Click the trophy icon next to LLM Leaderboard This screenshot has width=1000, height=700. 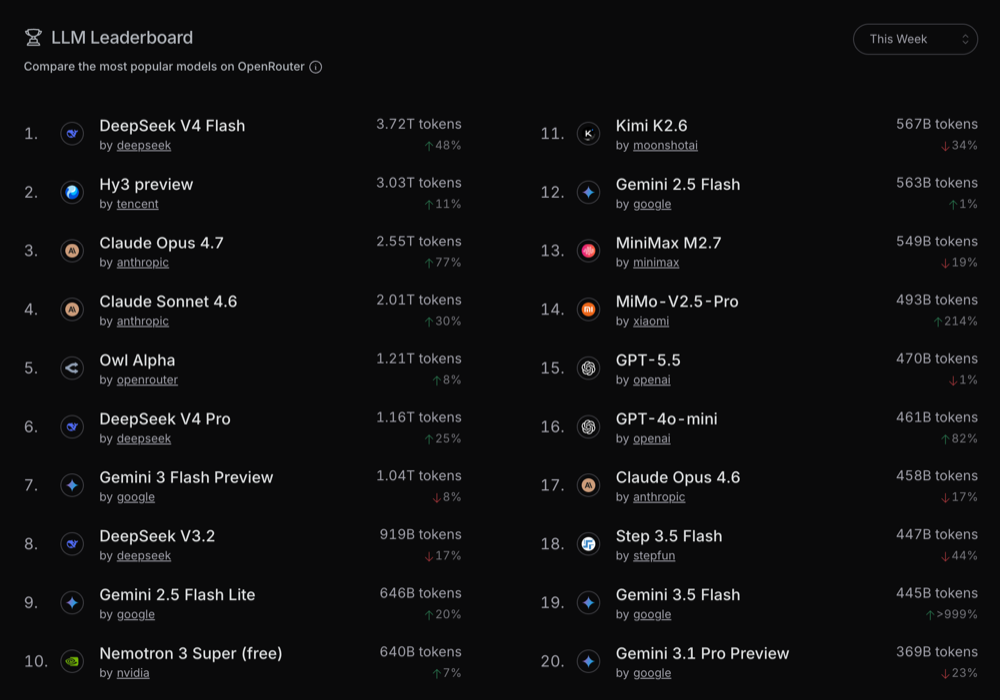[x=33, y=38]
